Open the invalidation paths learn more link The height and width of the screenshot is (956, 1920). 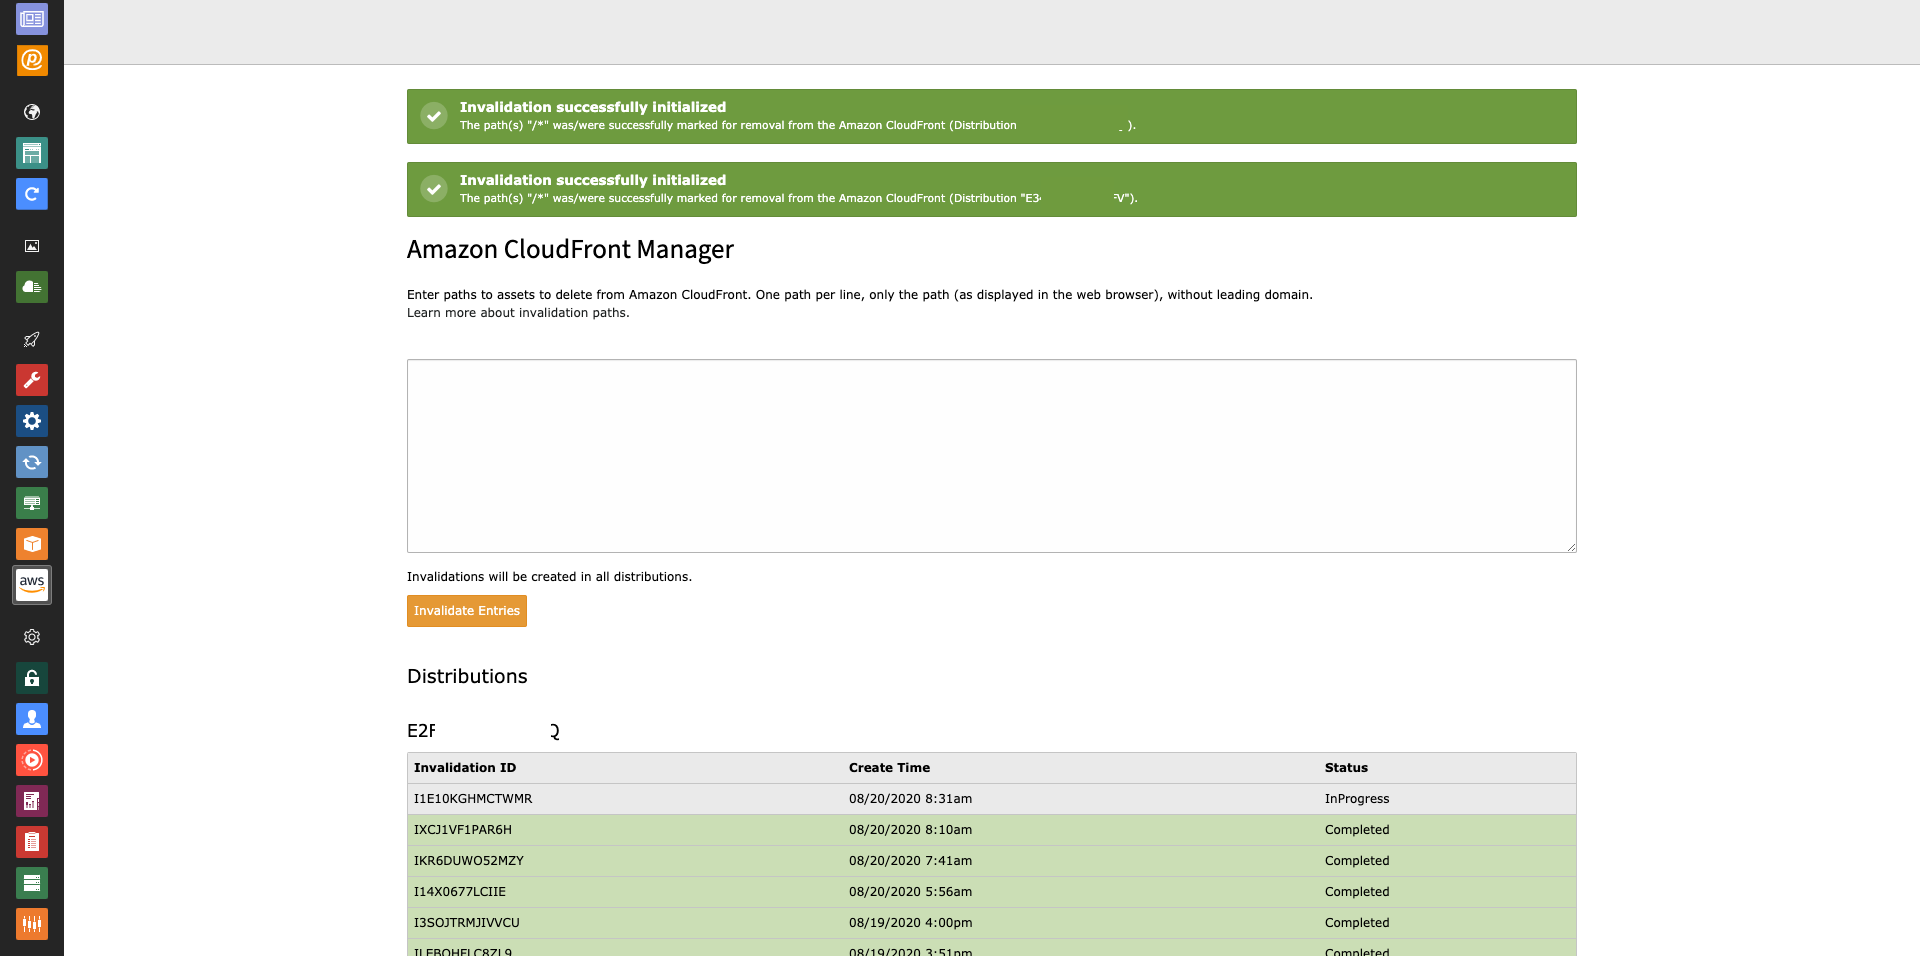coord(516,312)
